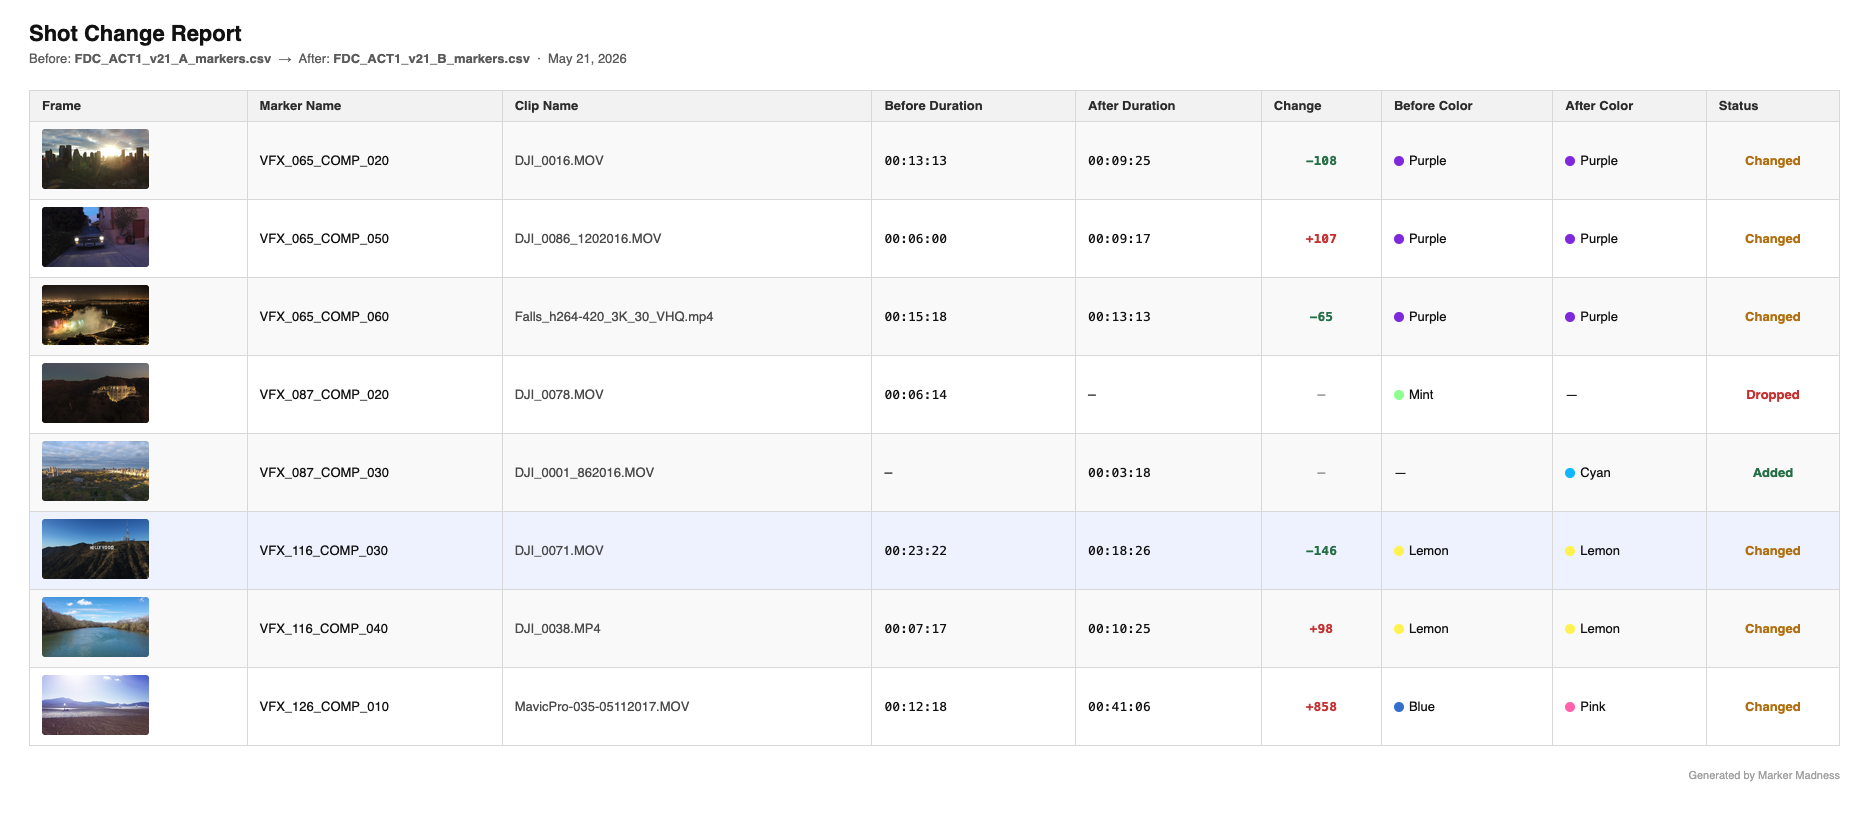This screenshot has width=1874, height=820.
Task: Click the May 21, 2026 date
Action: [587, 59]
